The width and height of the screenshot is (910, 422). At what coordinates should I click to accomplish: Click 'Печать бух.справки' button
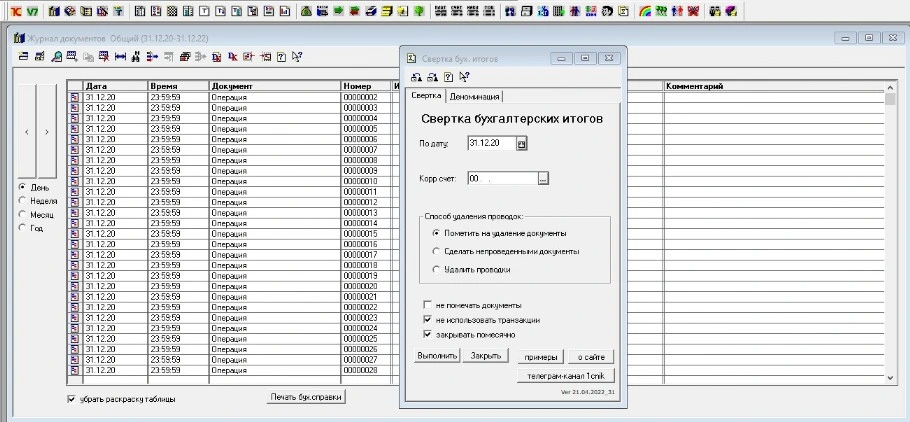coord(307,397)
